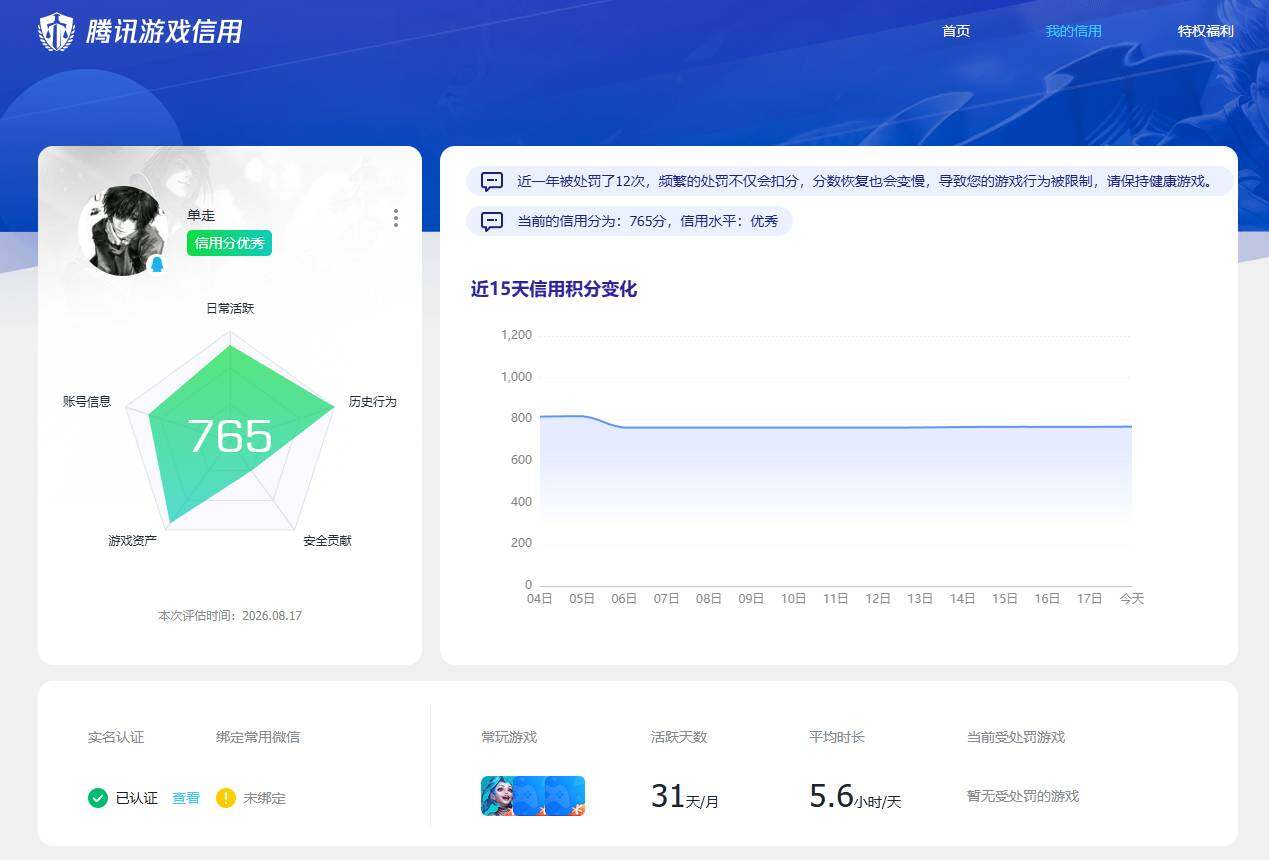Screen dimensions: 1269x860
Task: Open the 特权福利 tab
Action: pyautogui.click(x=1205, y=31)
